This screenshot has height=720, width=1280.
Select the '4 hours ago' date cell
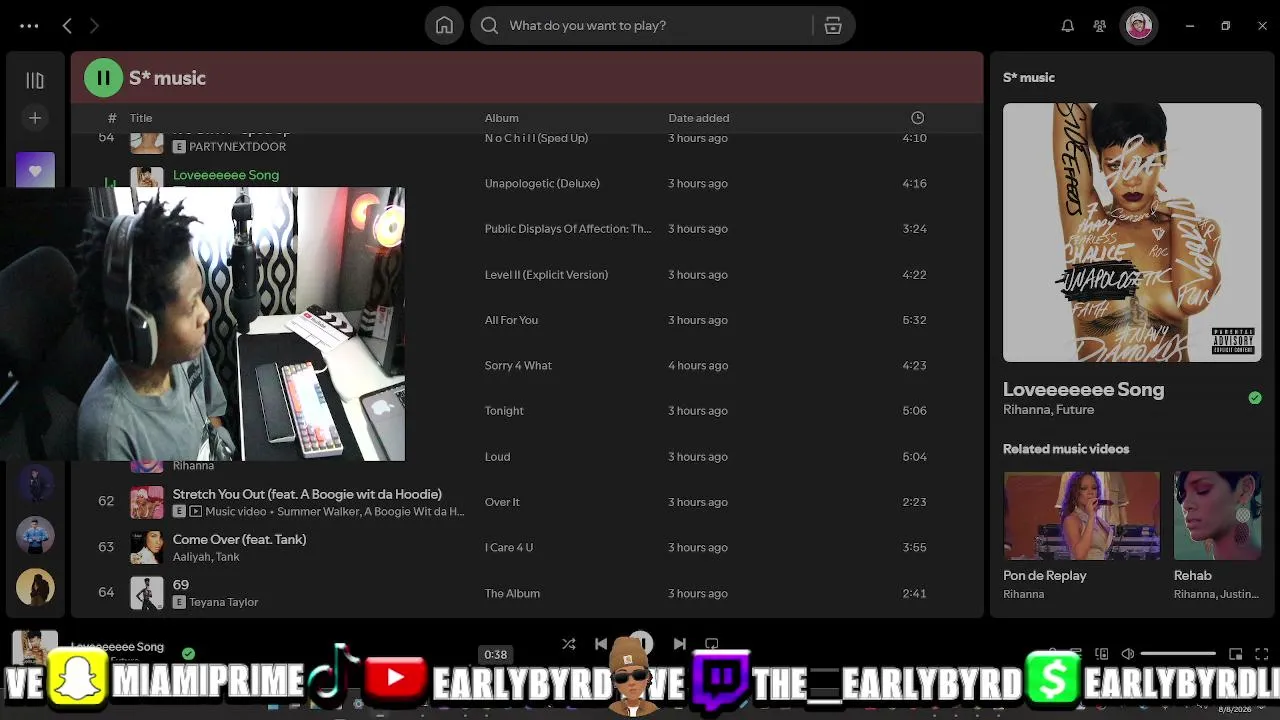click(x=698, y=366)
